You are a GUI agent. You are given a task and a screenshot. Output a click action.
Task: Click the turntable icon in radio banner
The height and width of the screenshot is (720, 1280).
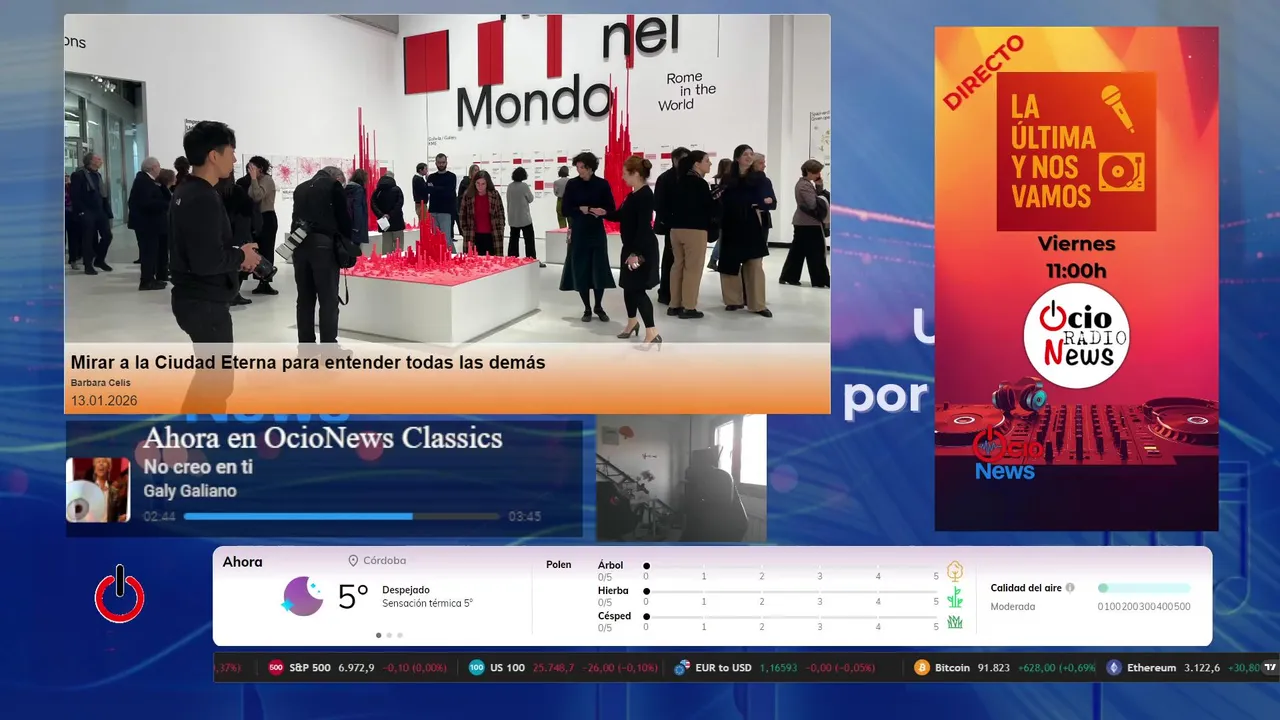tap(1121, 170)
